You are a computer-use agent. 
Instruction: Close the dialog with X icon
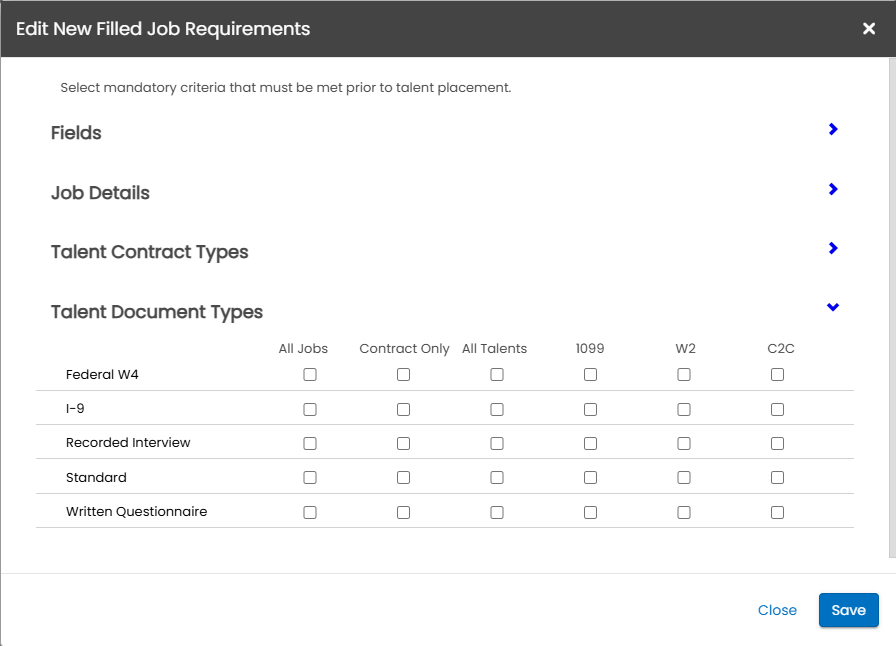point(869,29)
